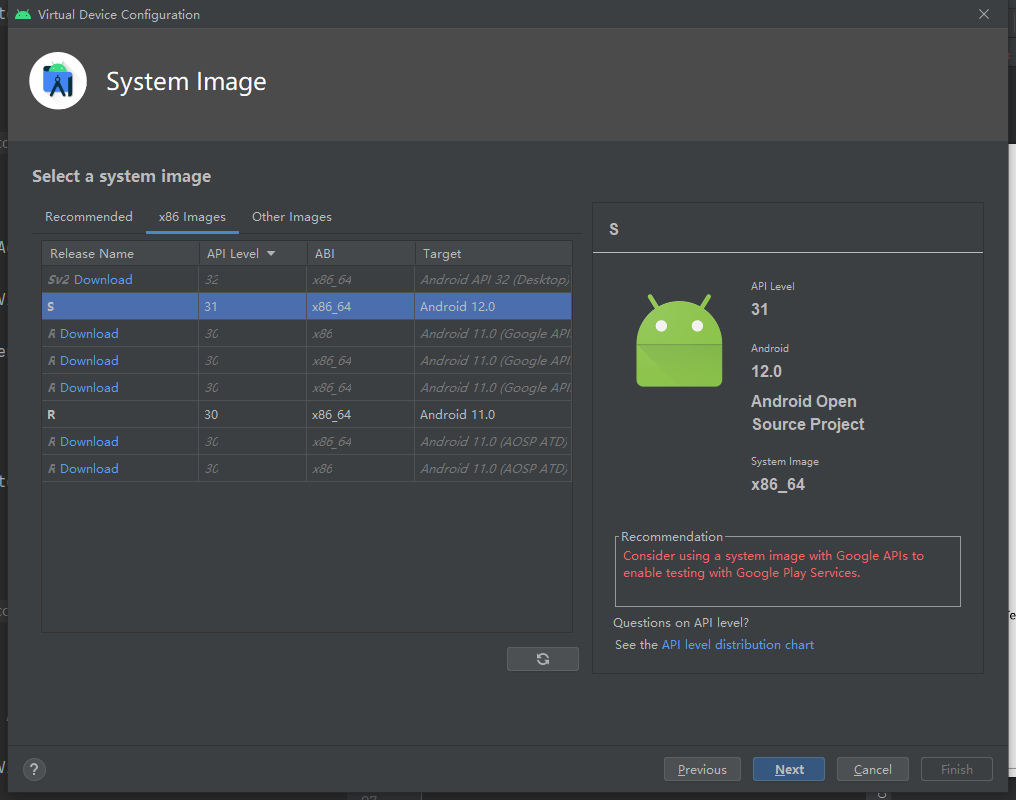1016x800 pixels.
Task: Download the Sv2 API 32 image
Action: [103, 280]
